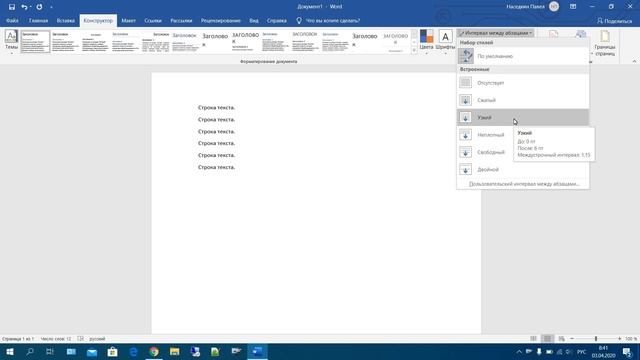Switch to the Вставка tab
Viewport: 640px width, 360px height.
pos(66,20)
